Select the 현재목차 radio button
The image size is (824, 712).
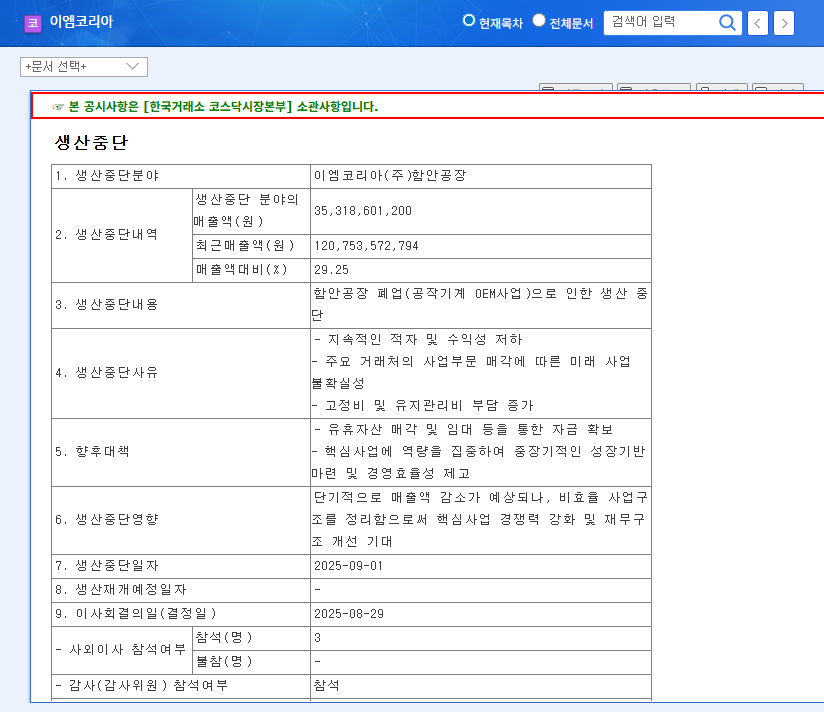(469, 20)
